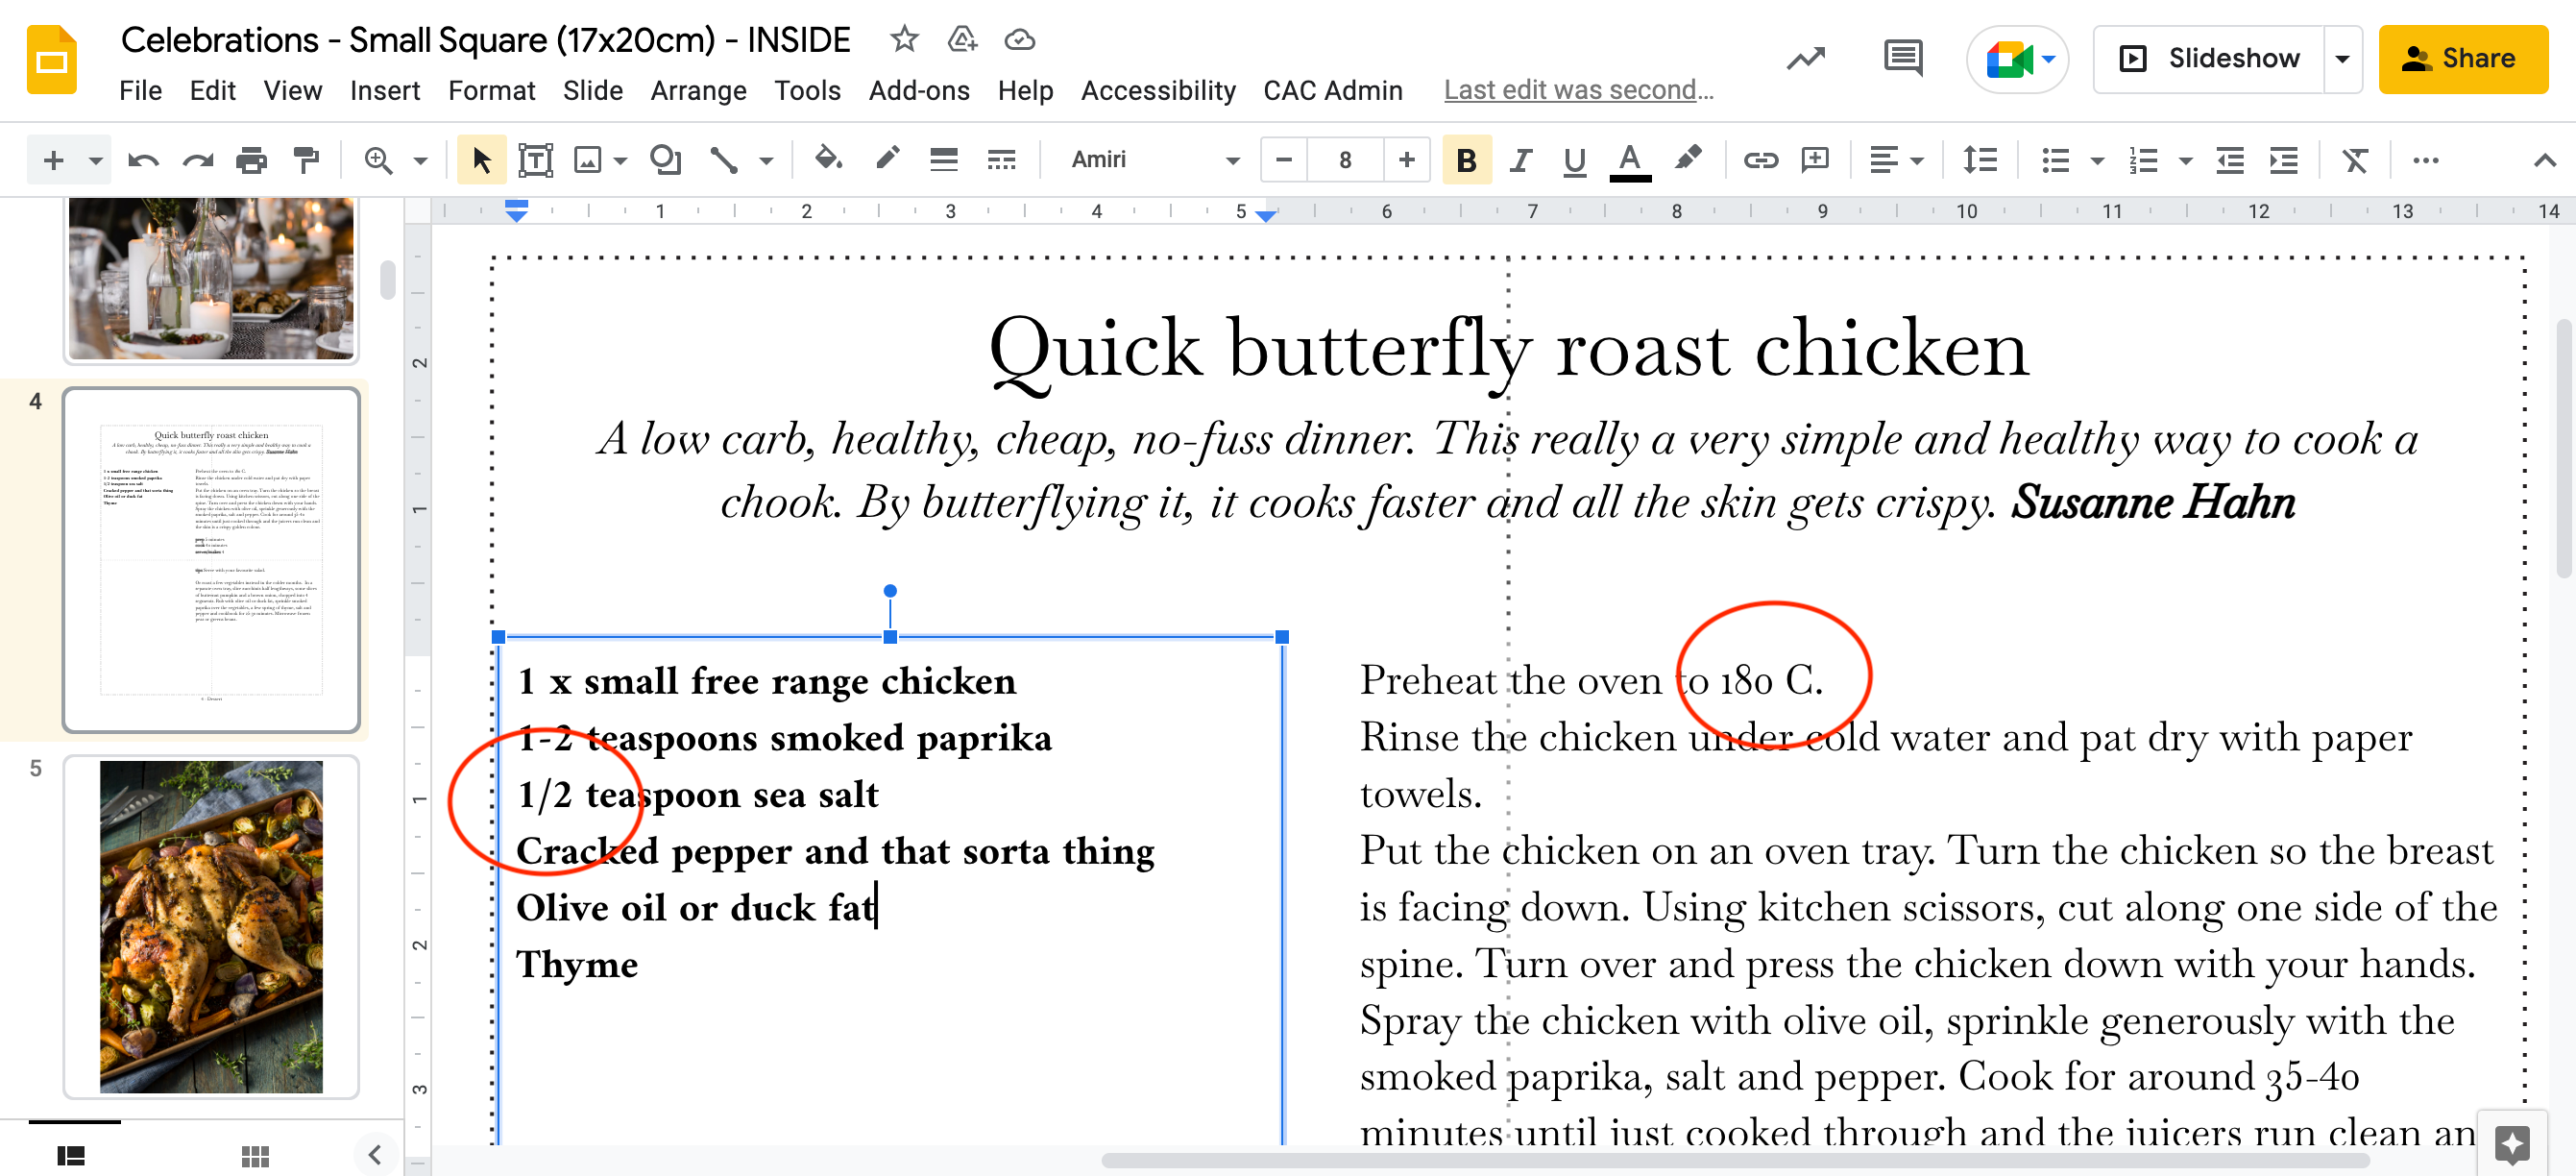Click the Undo icon
This screenshot has width=2576, height=1176.
click(x=143, y=160)
